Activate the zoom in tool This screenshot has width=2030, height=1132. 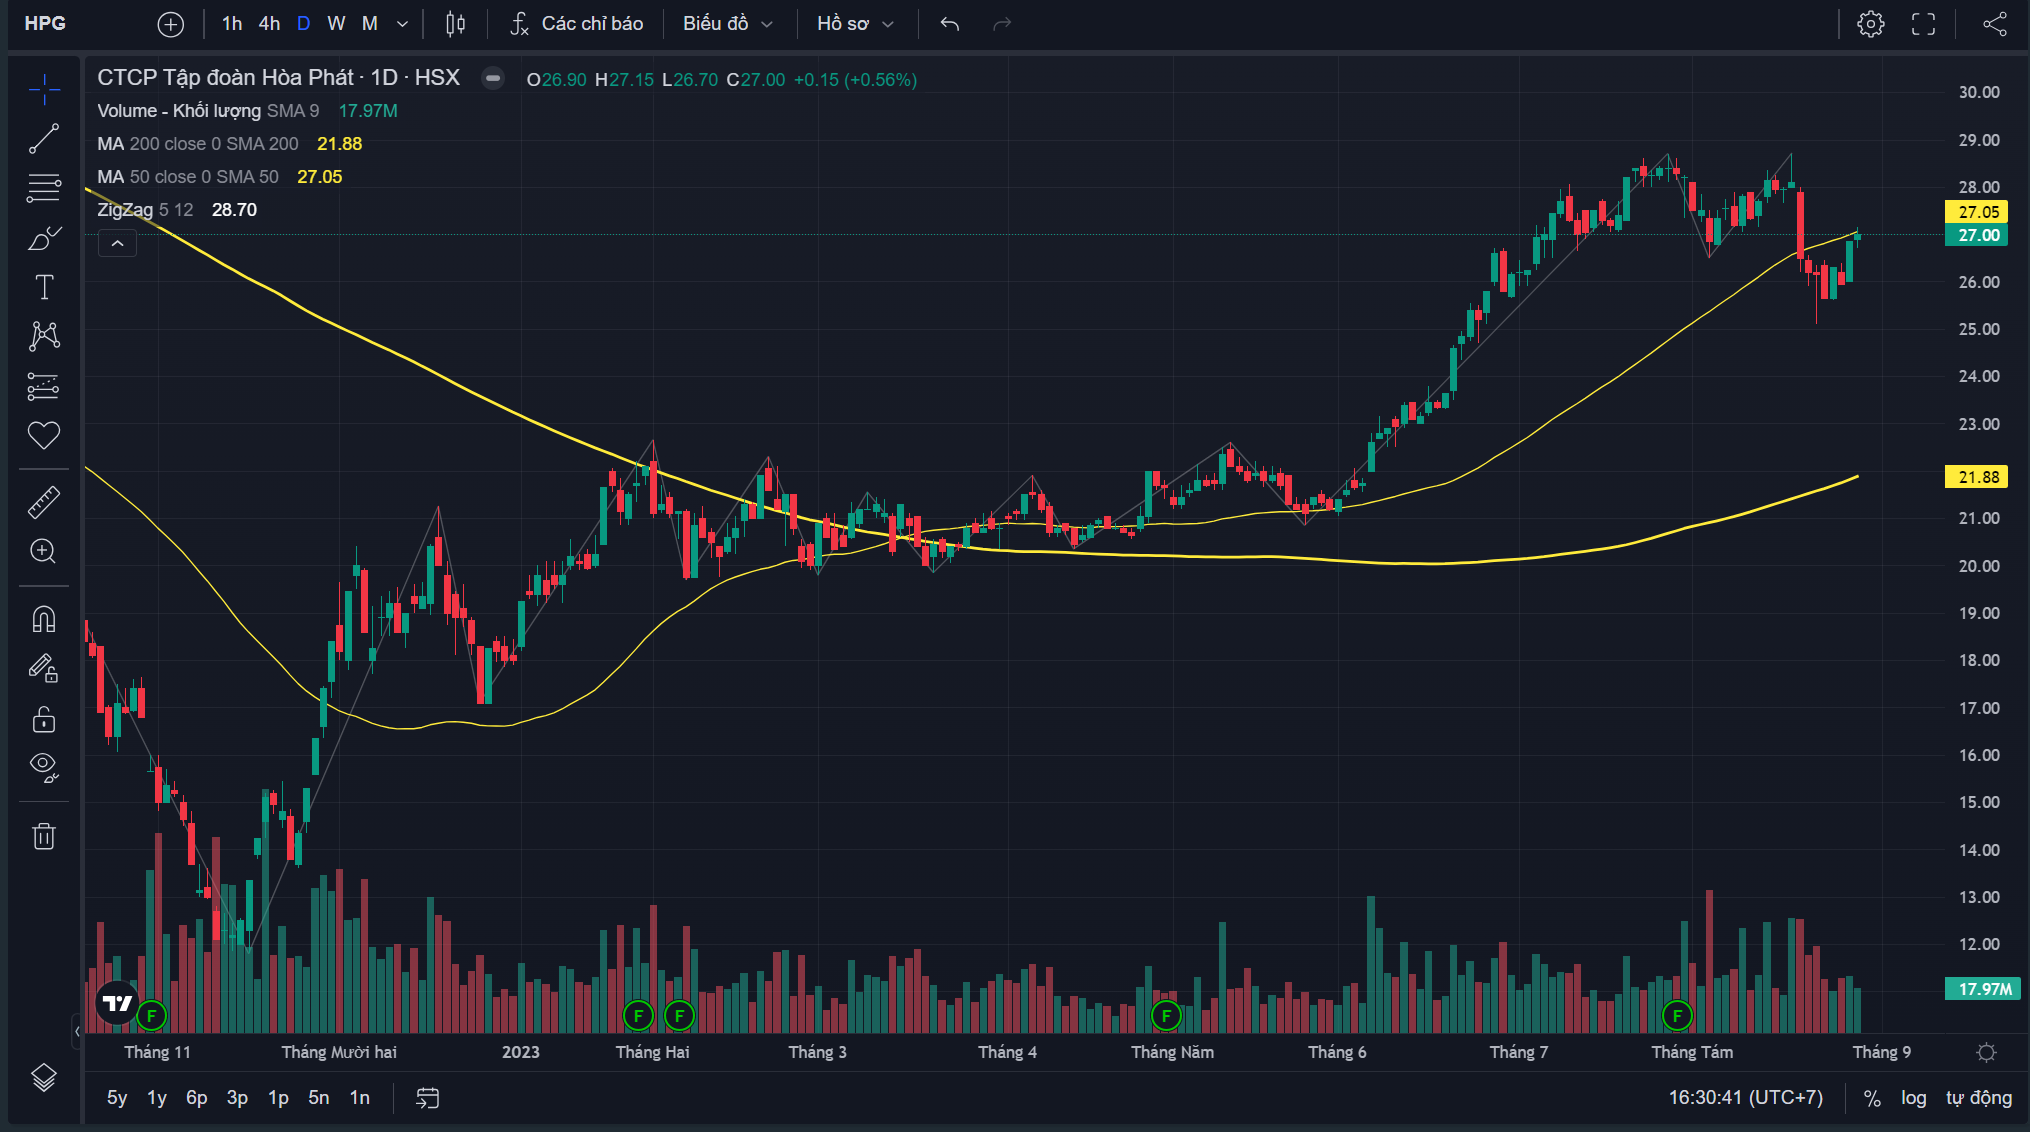click(44, 551)
